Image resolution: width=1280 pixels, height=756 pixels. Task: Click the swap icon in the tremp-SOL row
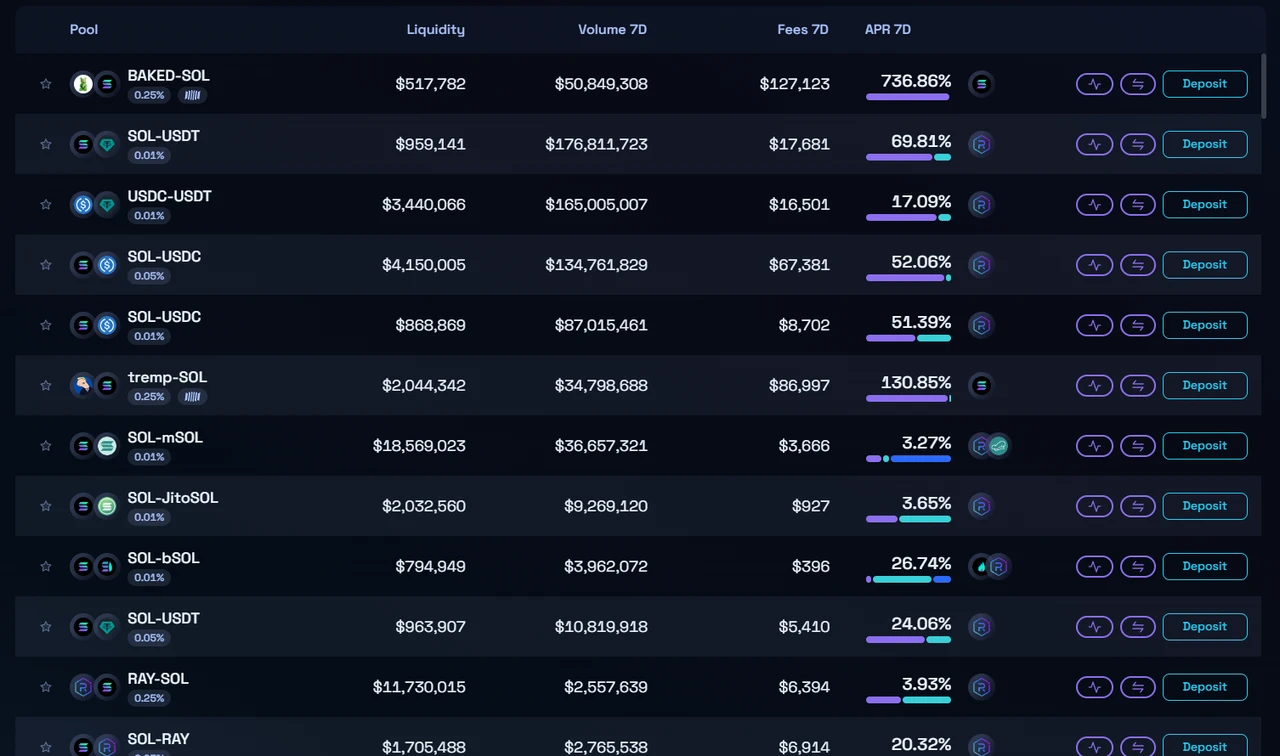click(x=1138, y=385)
